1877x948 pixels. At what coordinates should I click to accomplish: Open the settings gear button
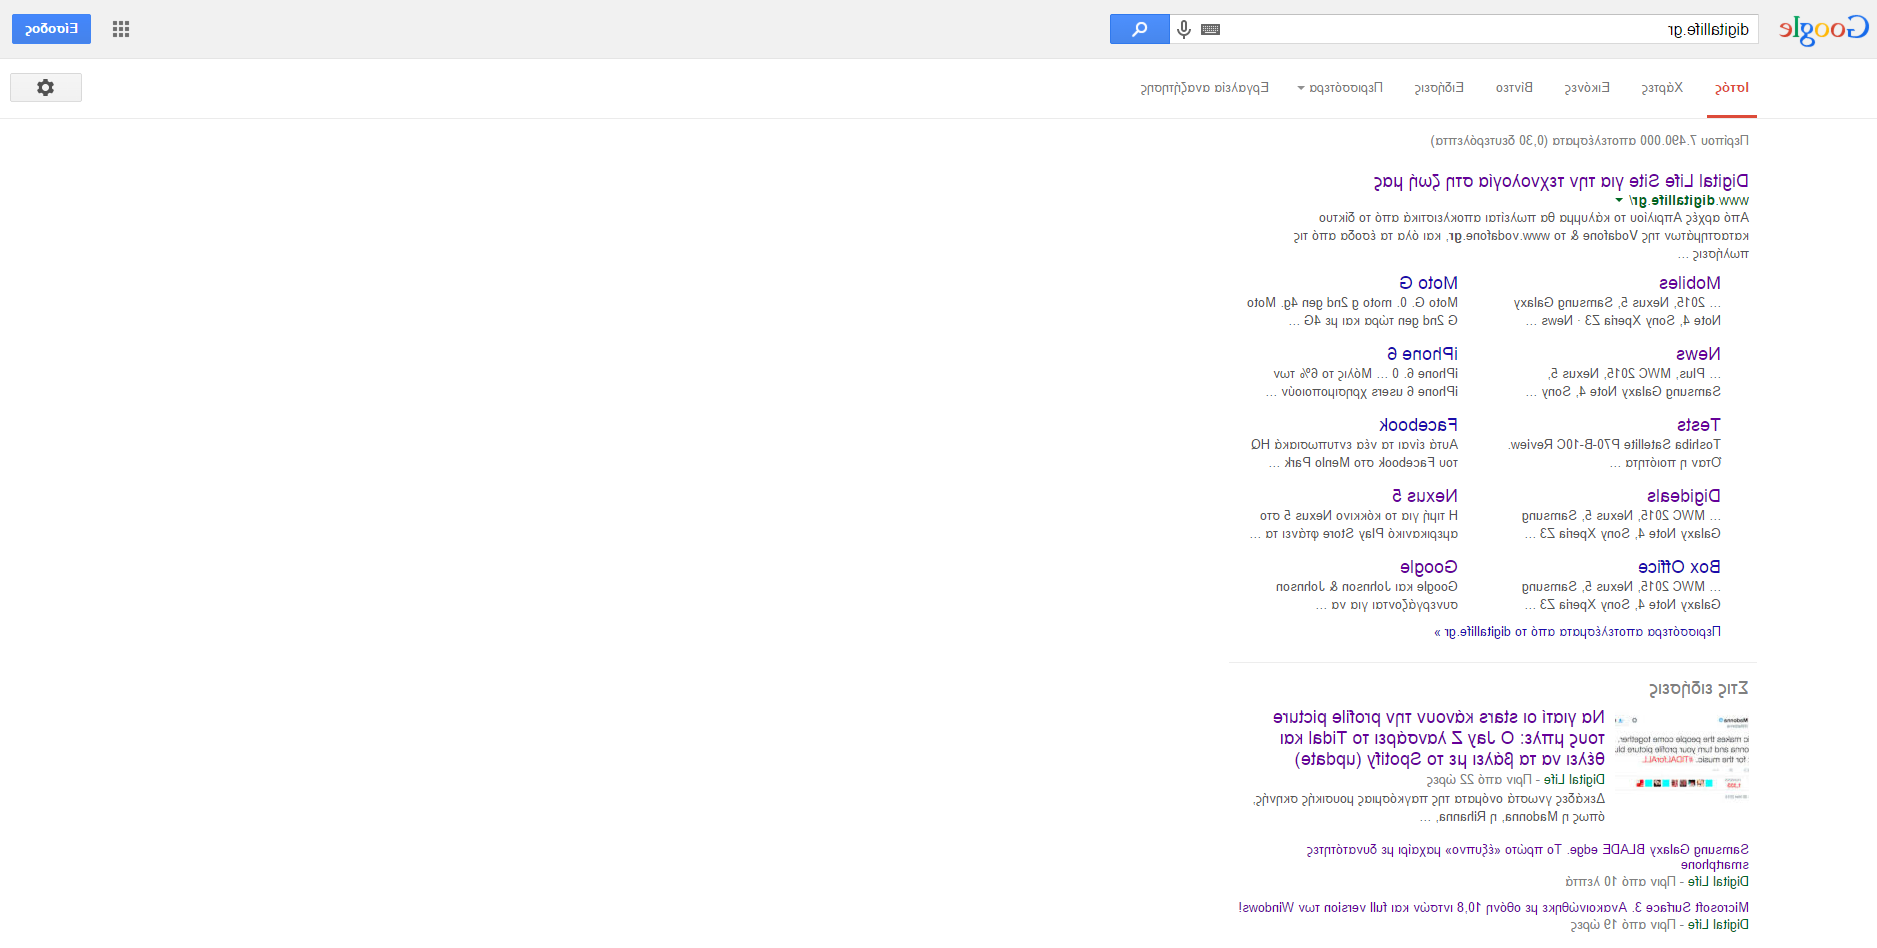tap(46, 88)
